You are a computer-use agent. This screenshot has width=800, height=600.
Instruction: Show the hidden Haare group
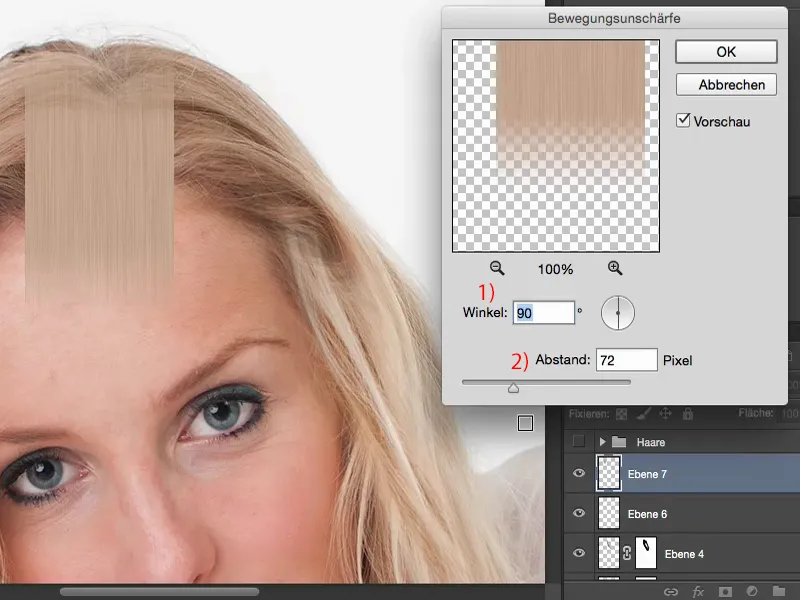579,441
